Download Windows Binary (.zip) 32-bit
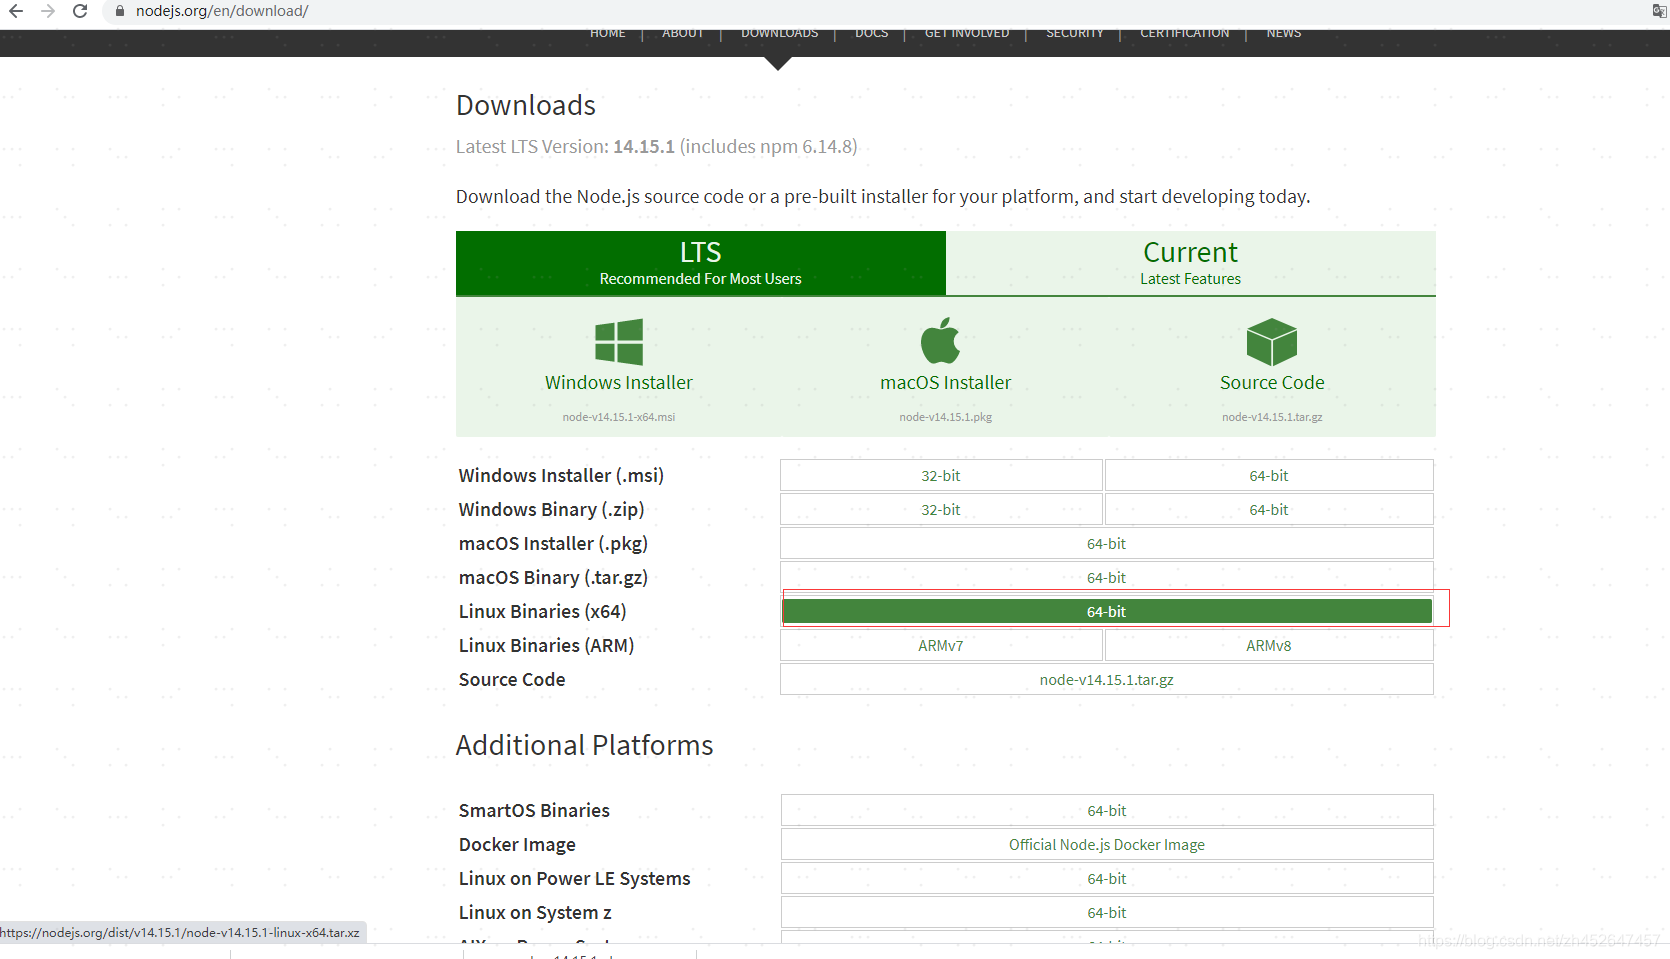Viewport: 1670px width, 959px height. pyautogui.click(x=941, y=510)
